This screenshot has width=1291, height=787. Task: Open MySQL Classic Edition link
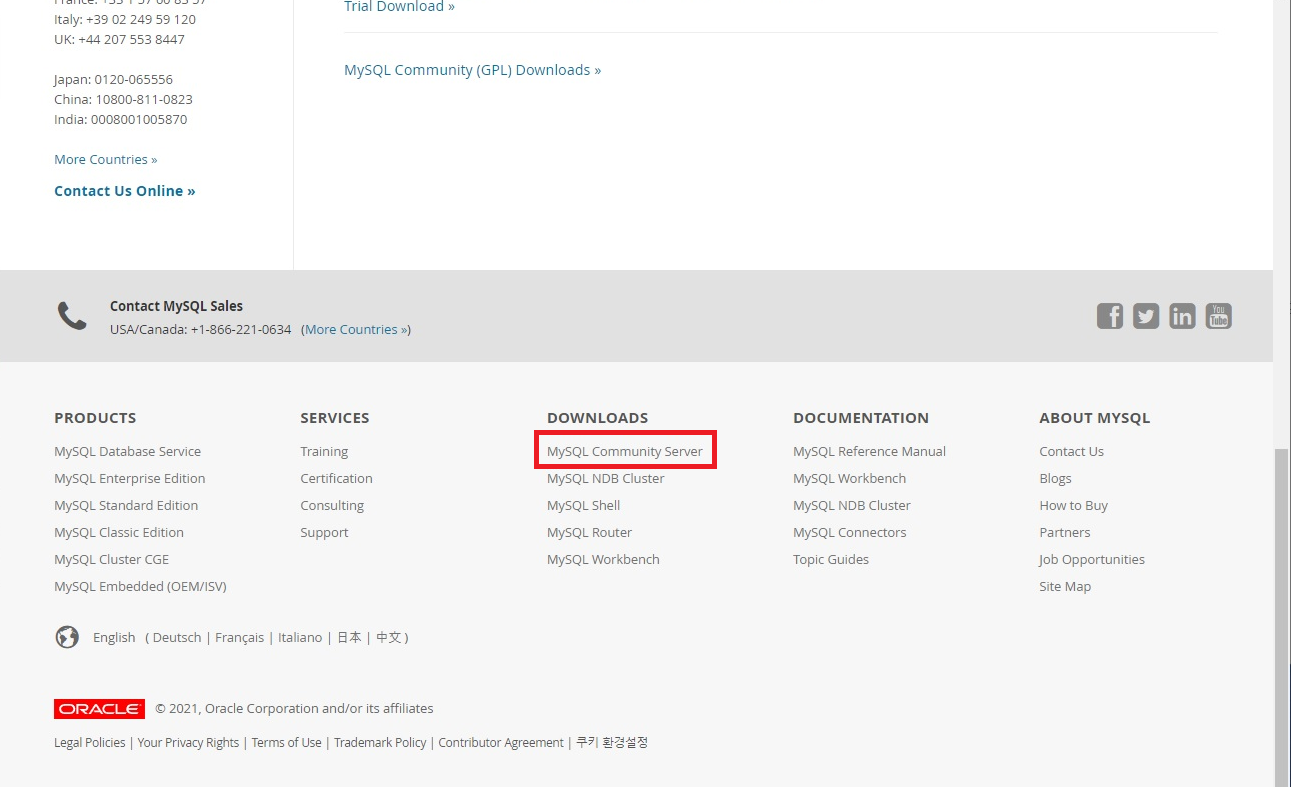(119, 533)
